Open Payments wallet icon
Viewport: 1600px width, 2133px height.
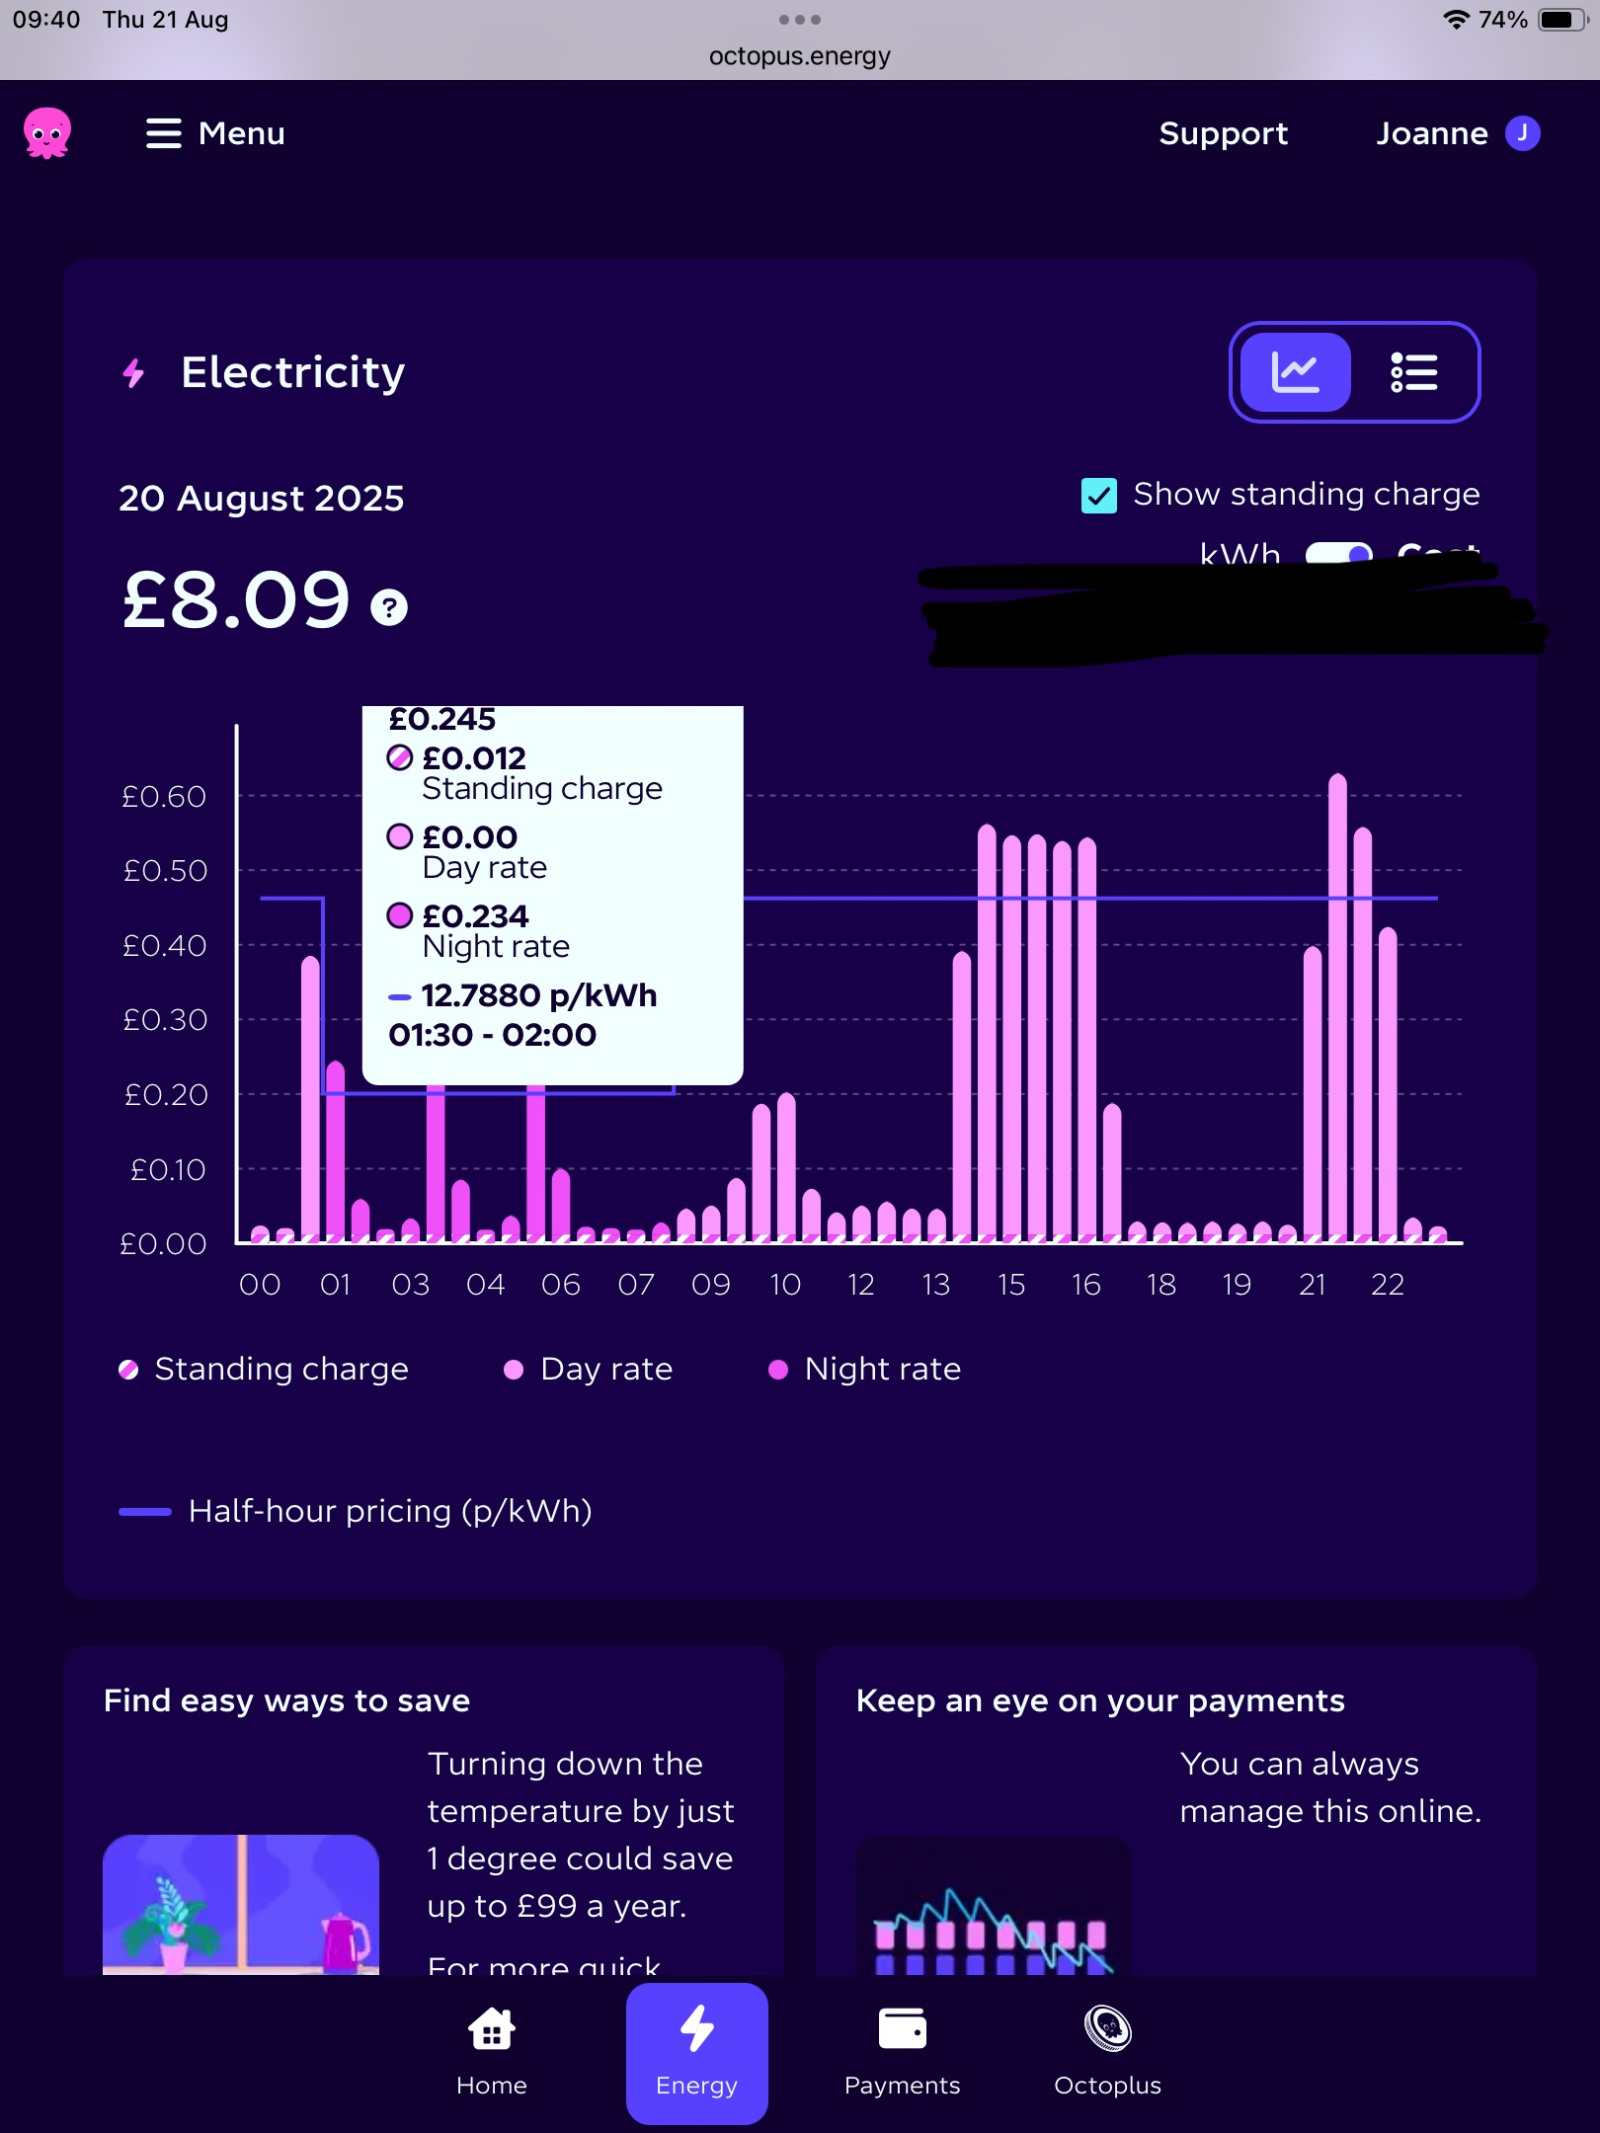pos(902,2029)
